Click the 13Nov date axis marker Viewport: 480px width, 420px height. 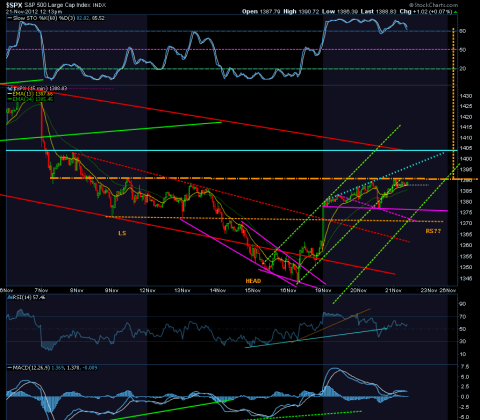click(x=182, y=290)
